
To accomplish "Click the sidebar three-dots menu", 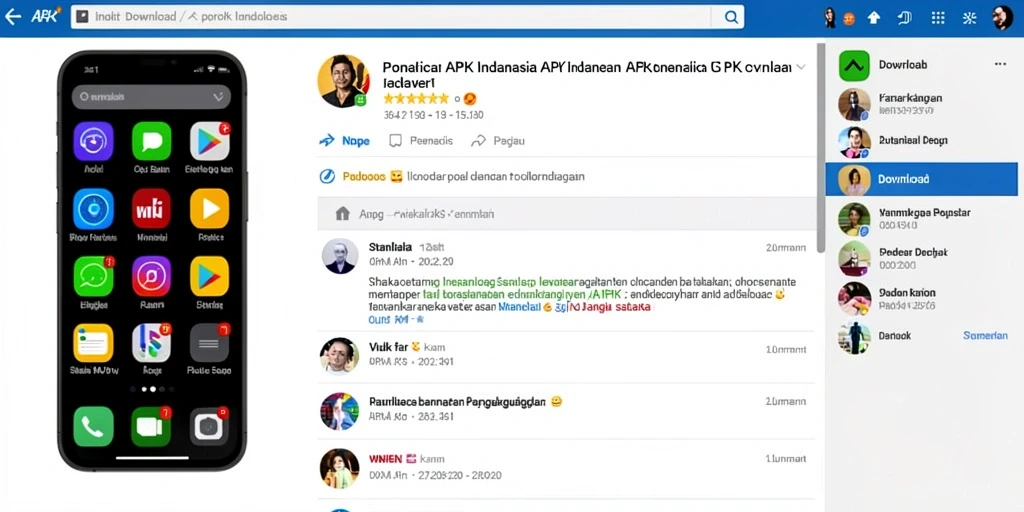I will tap(1000, 64).
